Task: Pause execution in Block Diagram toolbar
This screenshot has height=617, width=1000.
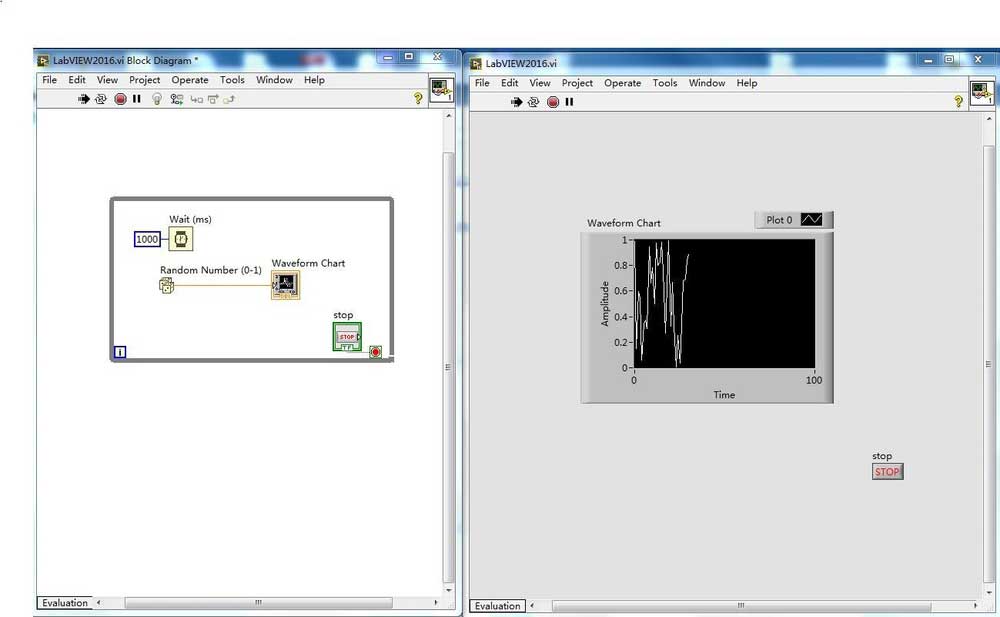Action: tap(136, 99)
